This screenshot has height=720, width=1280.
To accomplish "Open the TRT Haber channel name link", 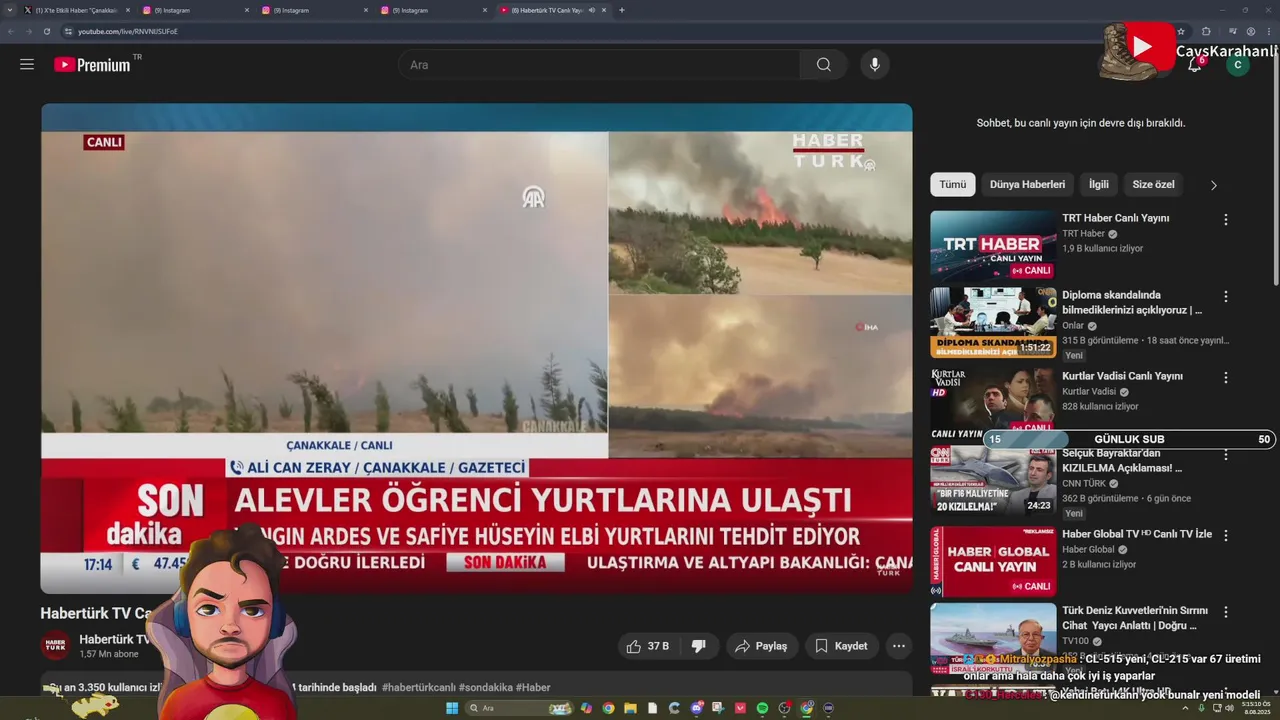I will point(1083,234).
